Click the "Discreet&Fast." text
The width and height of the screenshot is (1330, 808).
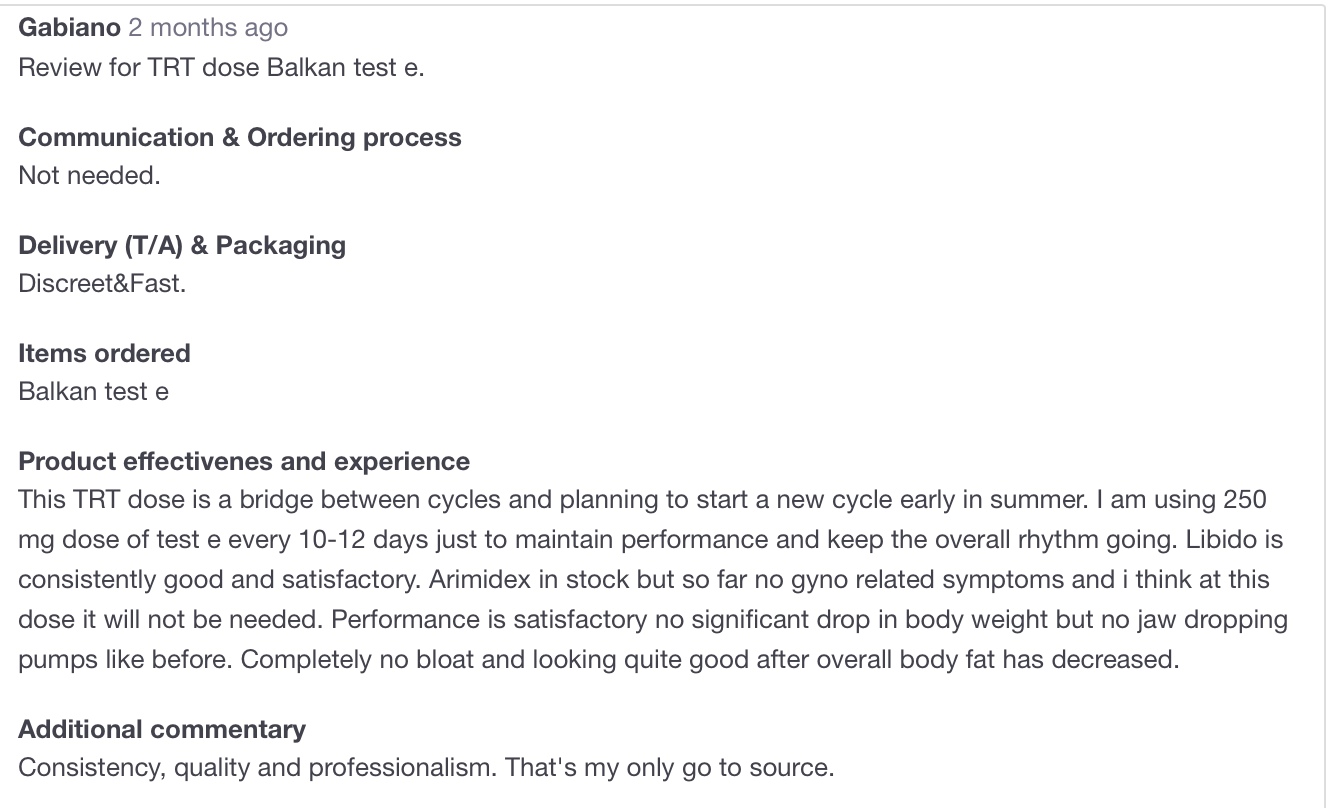[102, 283]
